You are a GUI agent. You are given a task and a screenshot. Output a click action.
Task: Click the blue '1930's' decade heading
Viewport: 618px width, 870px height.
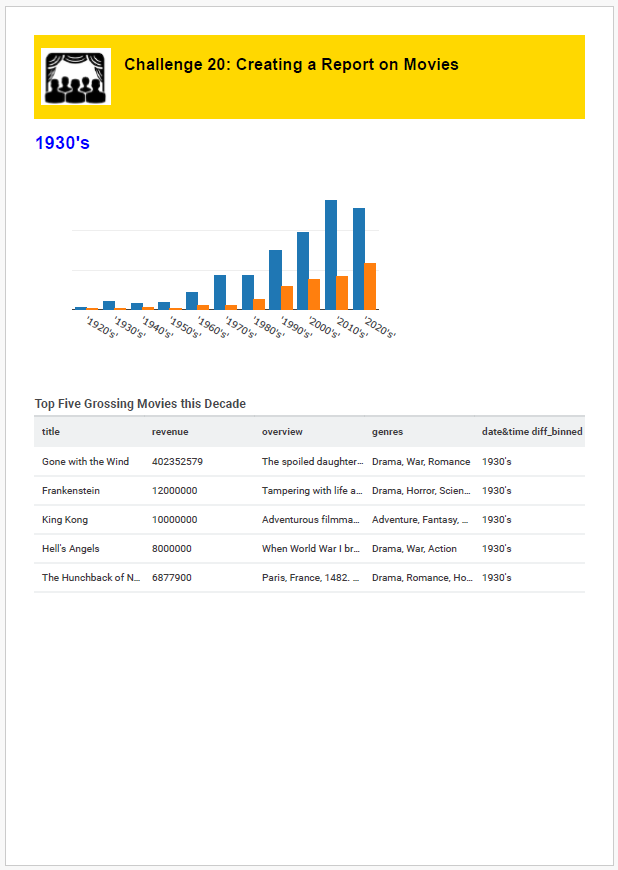click(62, 143)
